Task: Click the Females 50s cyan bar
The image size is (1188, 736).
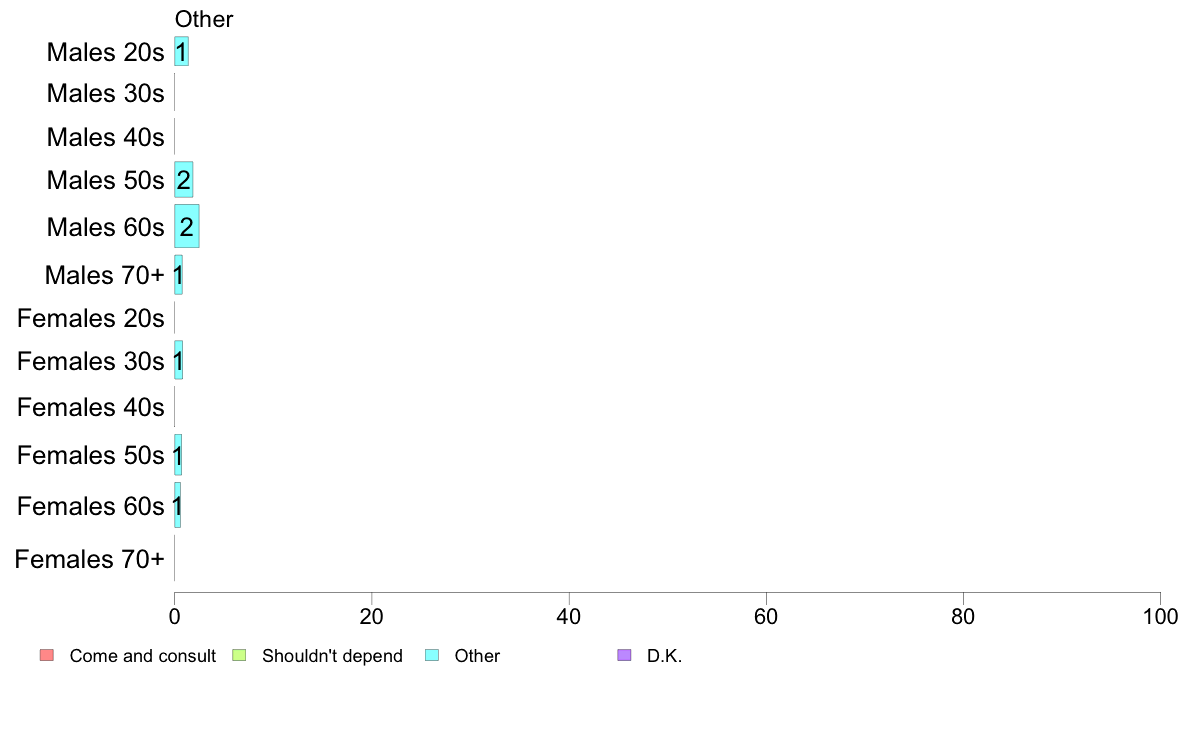Action: pos(178,455)
